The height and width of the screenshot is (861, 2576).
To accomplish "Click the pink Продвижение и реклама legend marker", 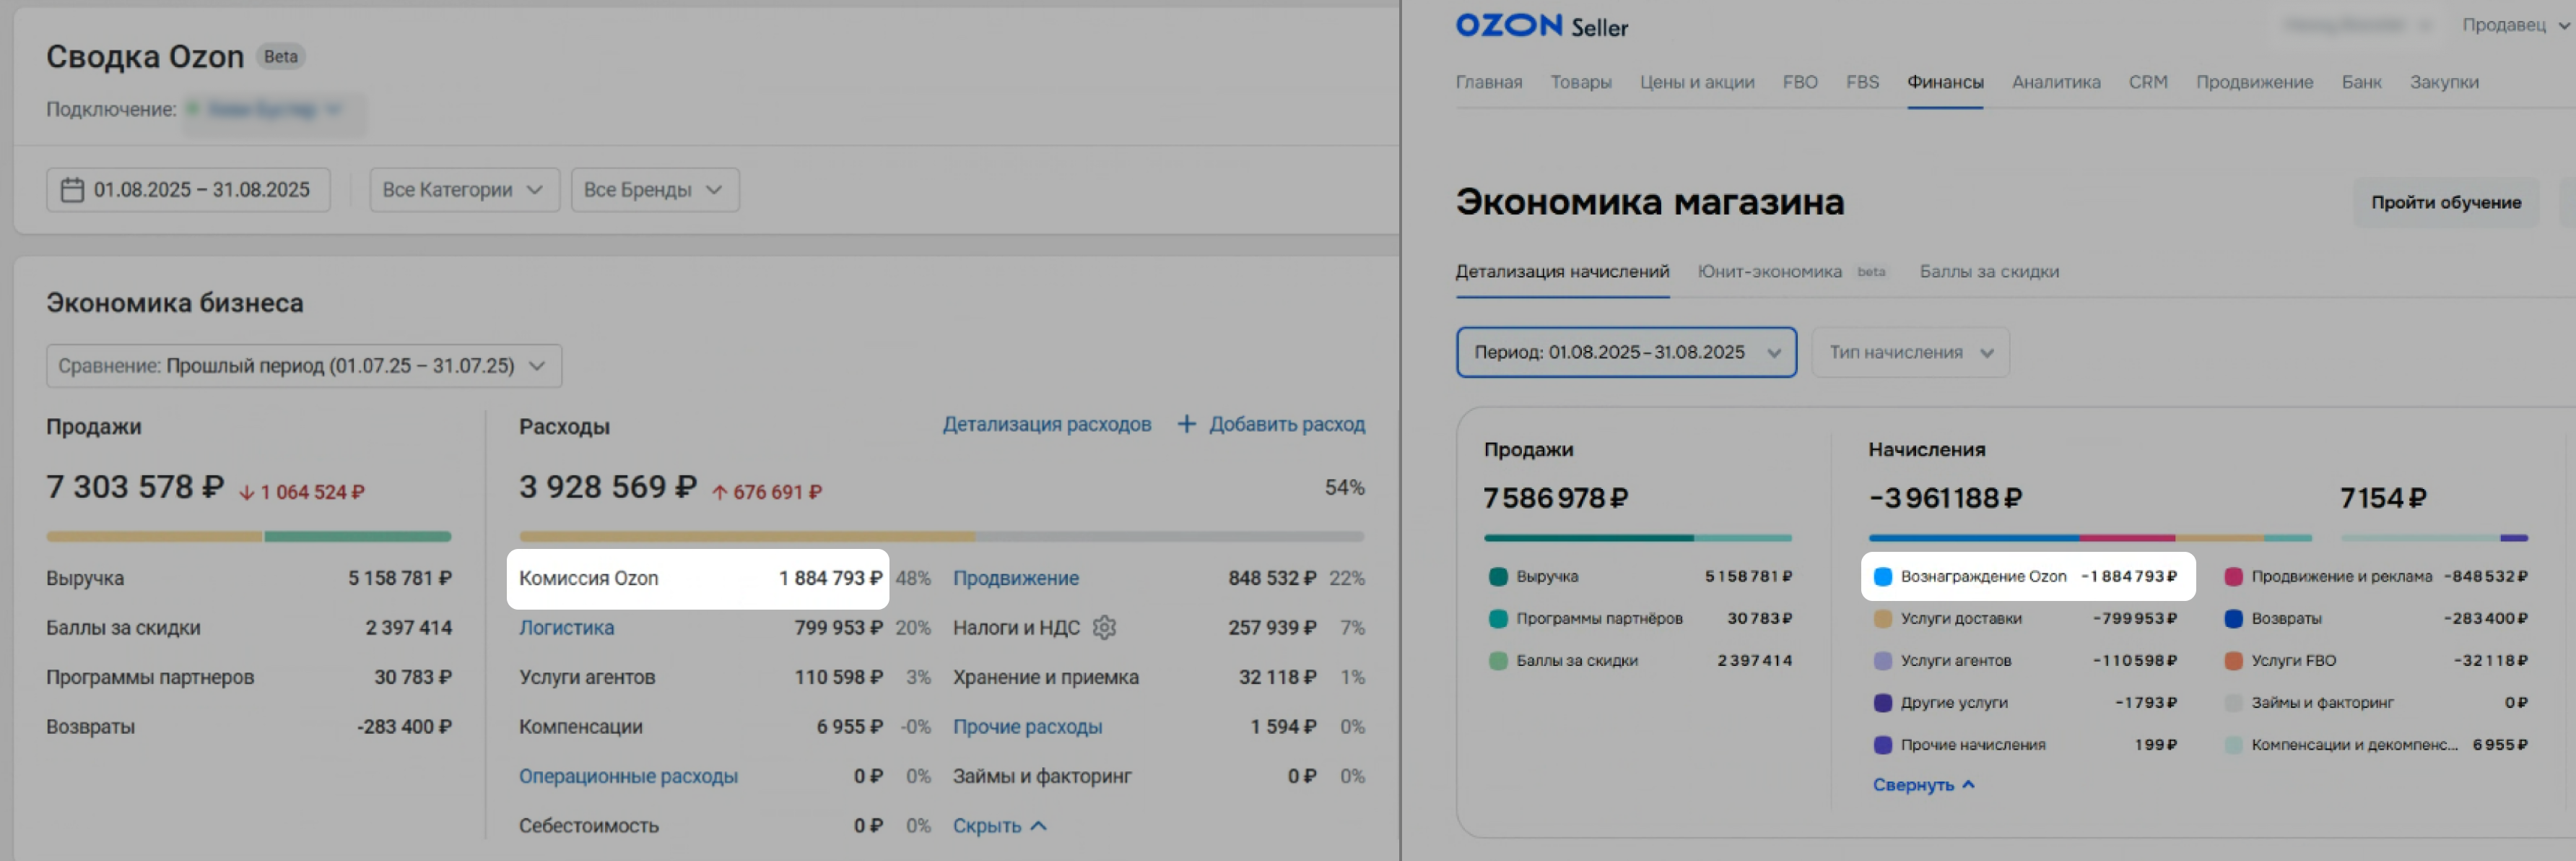I will (2233, 576).
